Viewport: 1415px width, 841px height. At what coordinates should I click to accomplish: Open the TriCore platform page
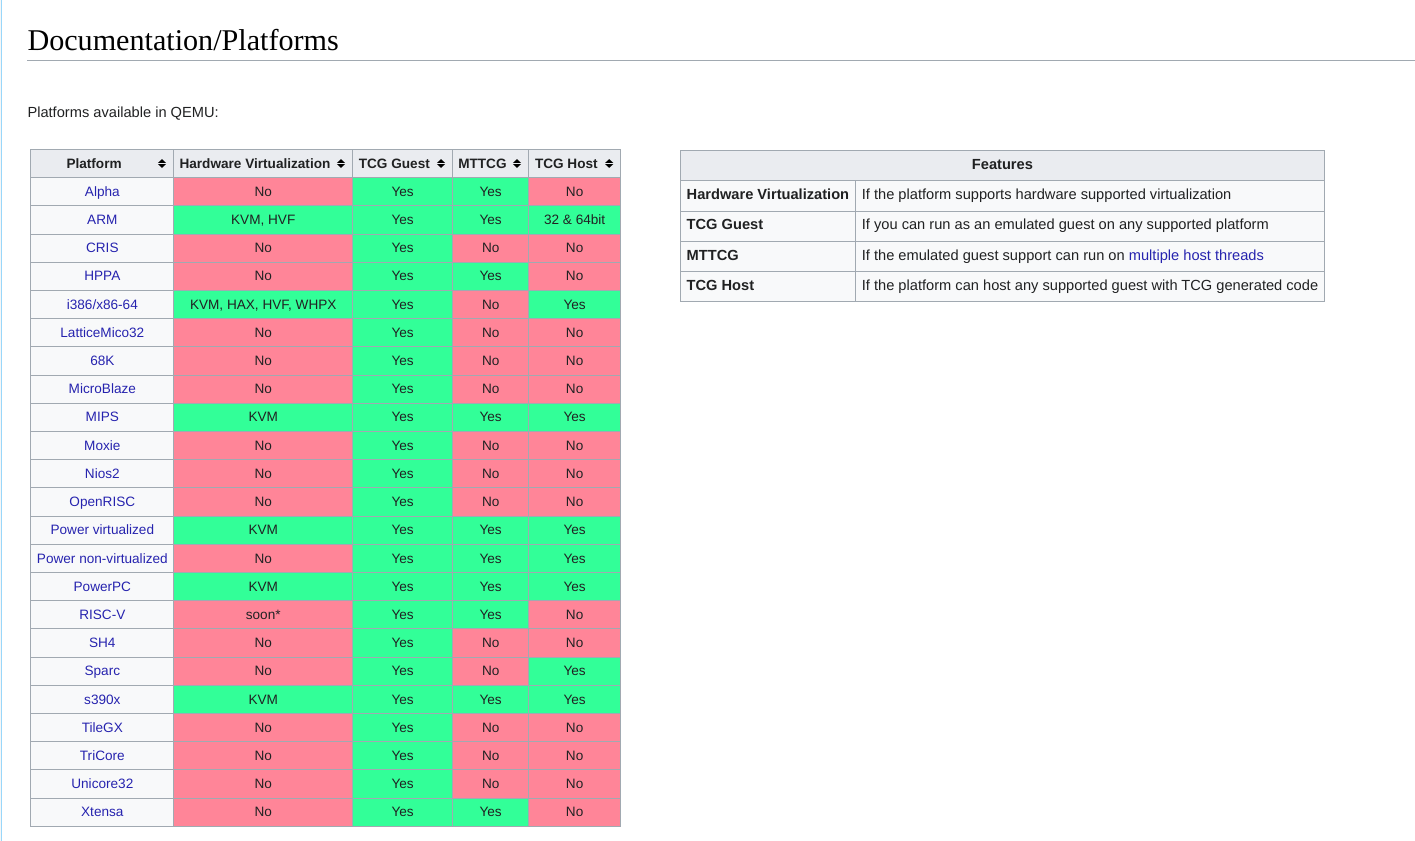(102, 756)
